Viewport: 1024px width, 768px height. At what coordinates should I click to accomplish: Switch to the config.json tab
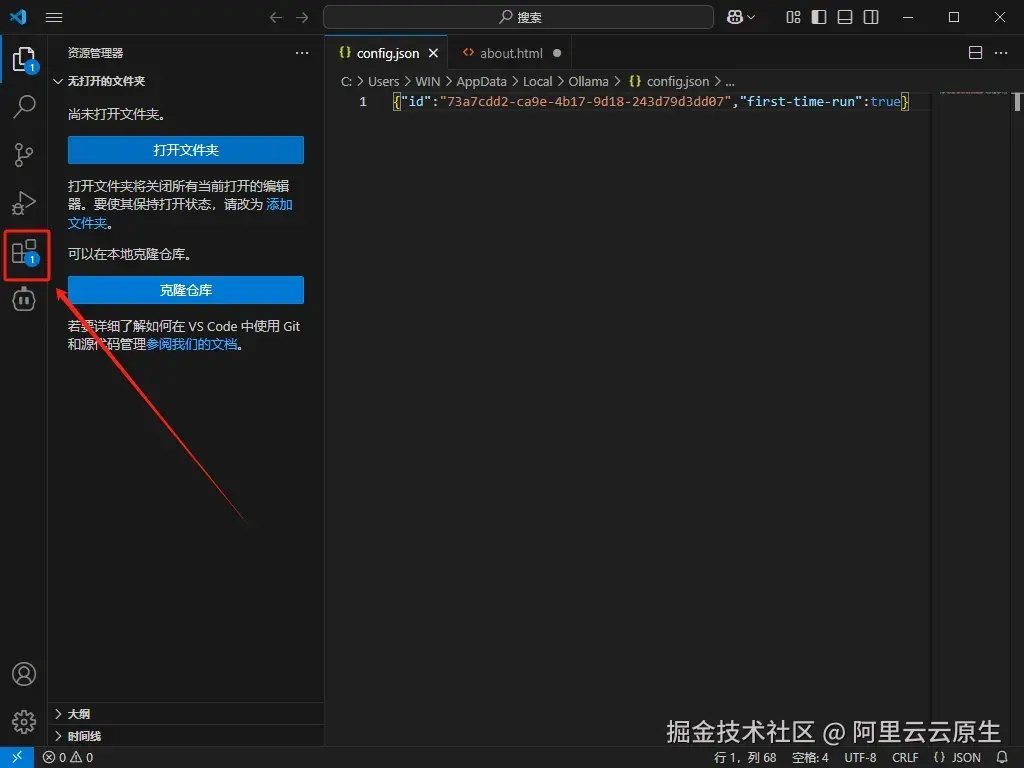pos(387,54)
